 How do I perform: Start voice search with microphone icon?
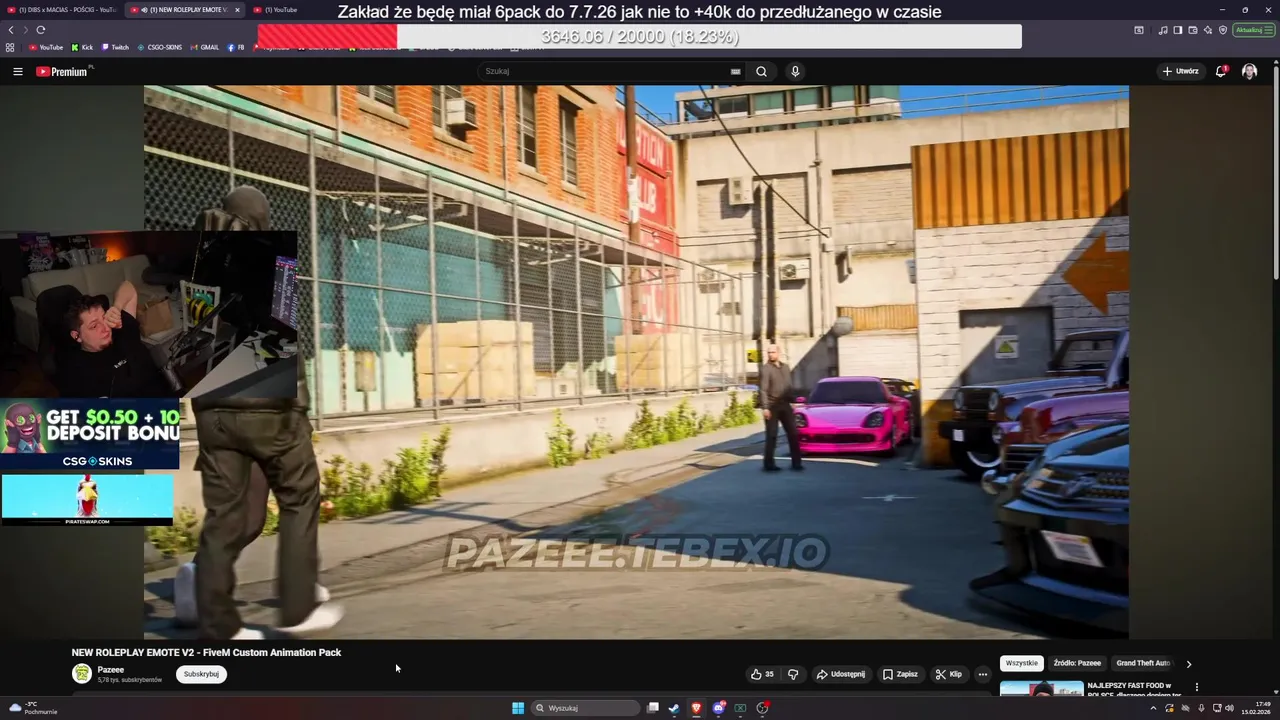point(795,71)
